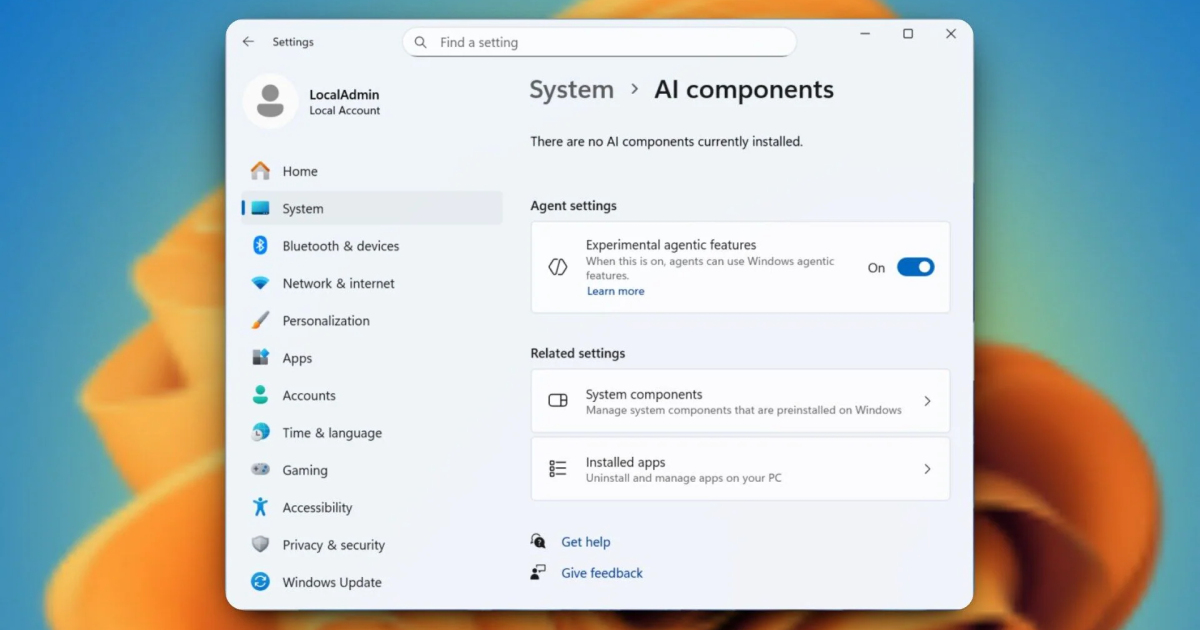Click the System breadcrumb to go back
The width and height of the screenshot is (1200, 630).
pos(571,90)
